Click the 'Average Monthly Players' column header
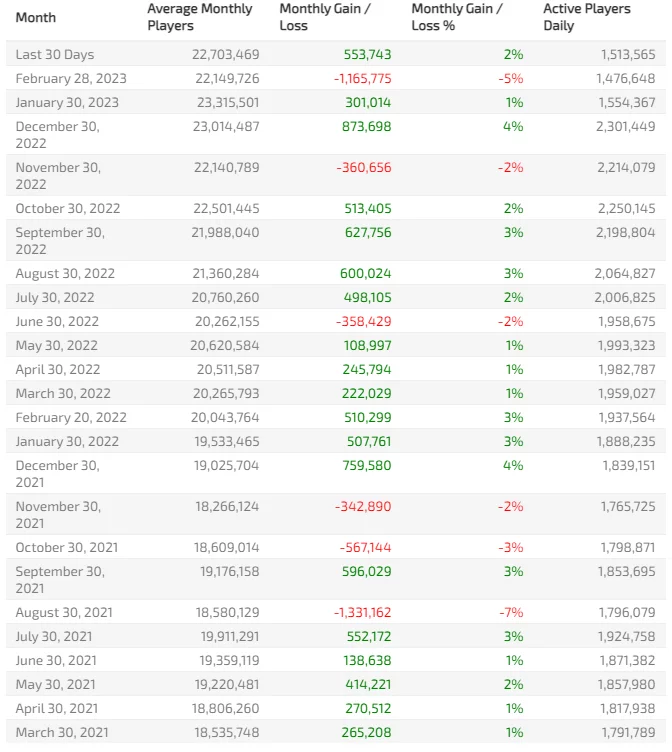Image resolution: width=672 pixels, height=752 pixels. click(x=200, y=17)
